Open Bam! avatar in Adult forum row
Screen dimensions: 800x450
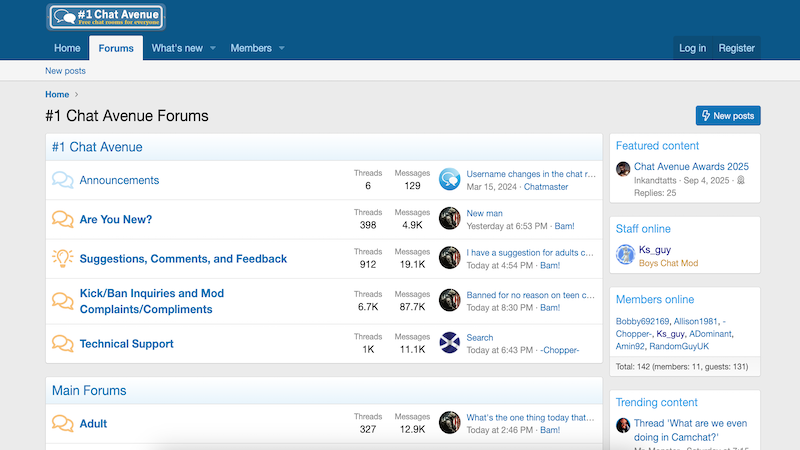(449, 422)
